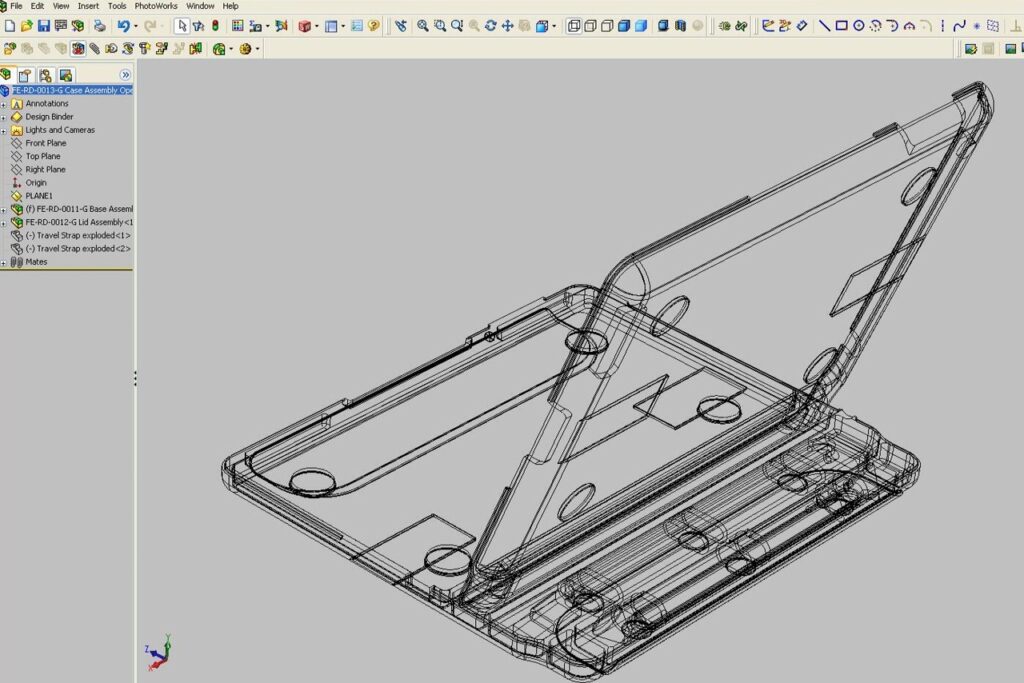Toggle Shaded display mode
The width and height of the screenshot is (1024, 683).
640,25
